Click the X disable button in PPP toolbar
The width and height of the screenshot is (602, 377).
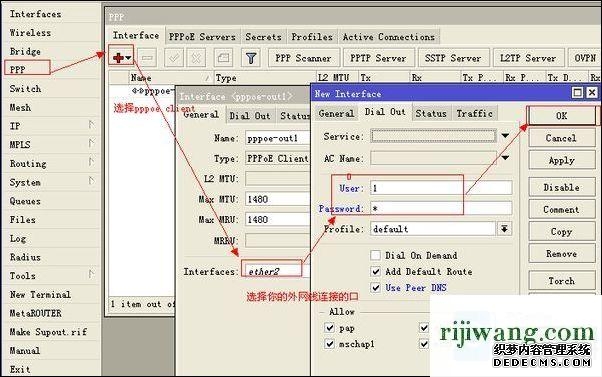coord(196,58)
